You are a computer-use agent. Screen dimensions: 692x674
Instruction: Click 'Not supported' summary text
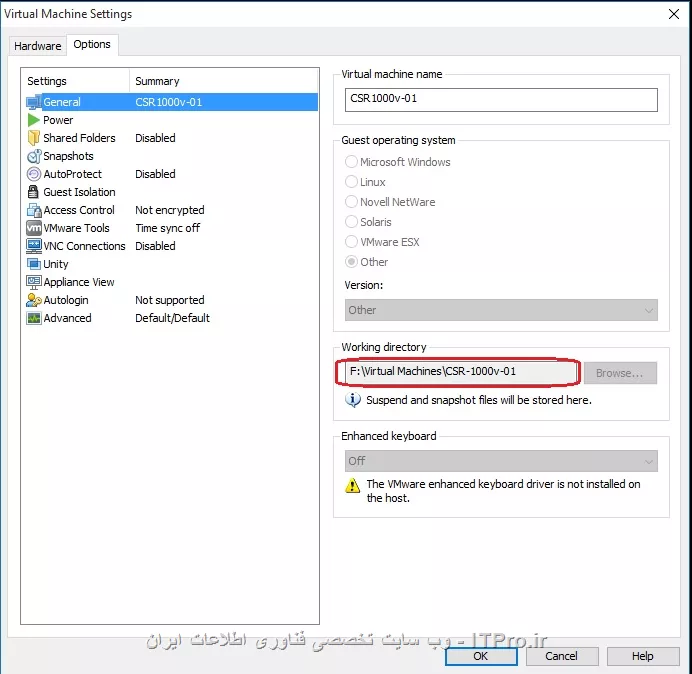[x=170, y=300]
